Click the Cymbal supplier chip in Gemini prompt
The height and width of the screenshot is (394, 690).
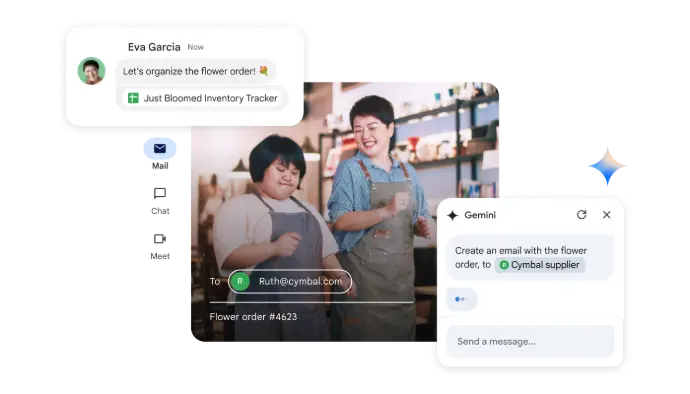[x=540, y=265]
